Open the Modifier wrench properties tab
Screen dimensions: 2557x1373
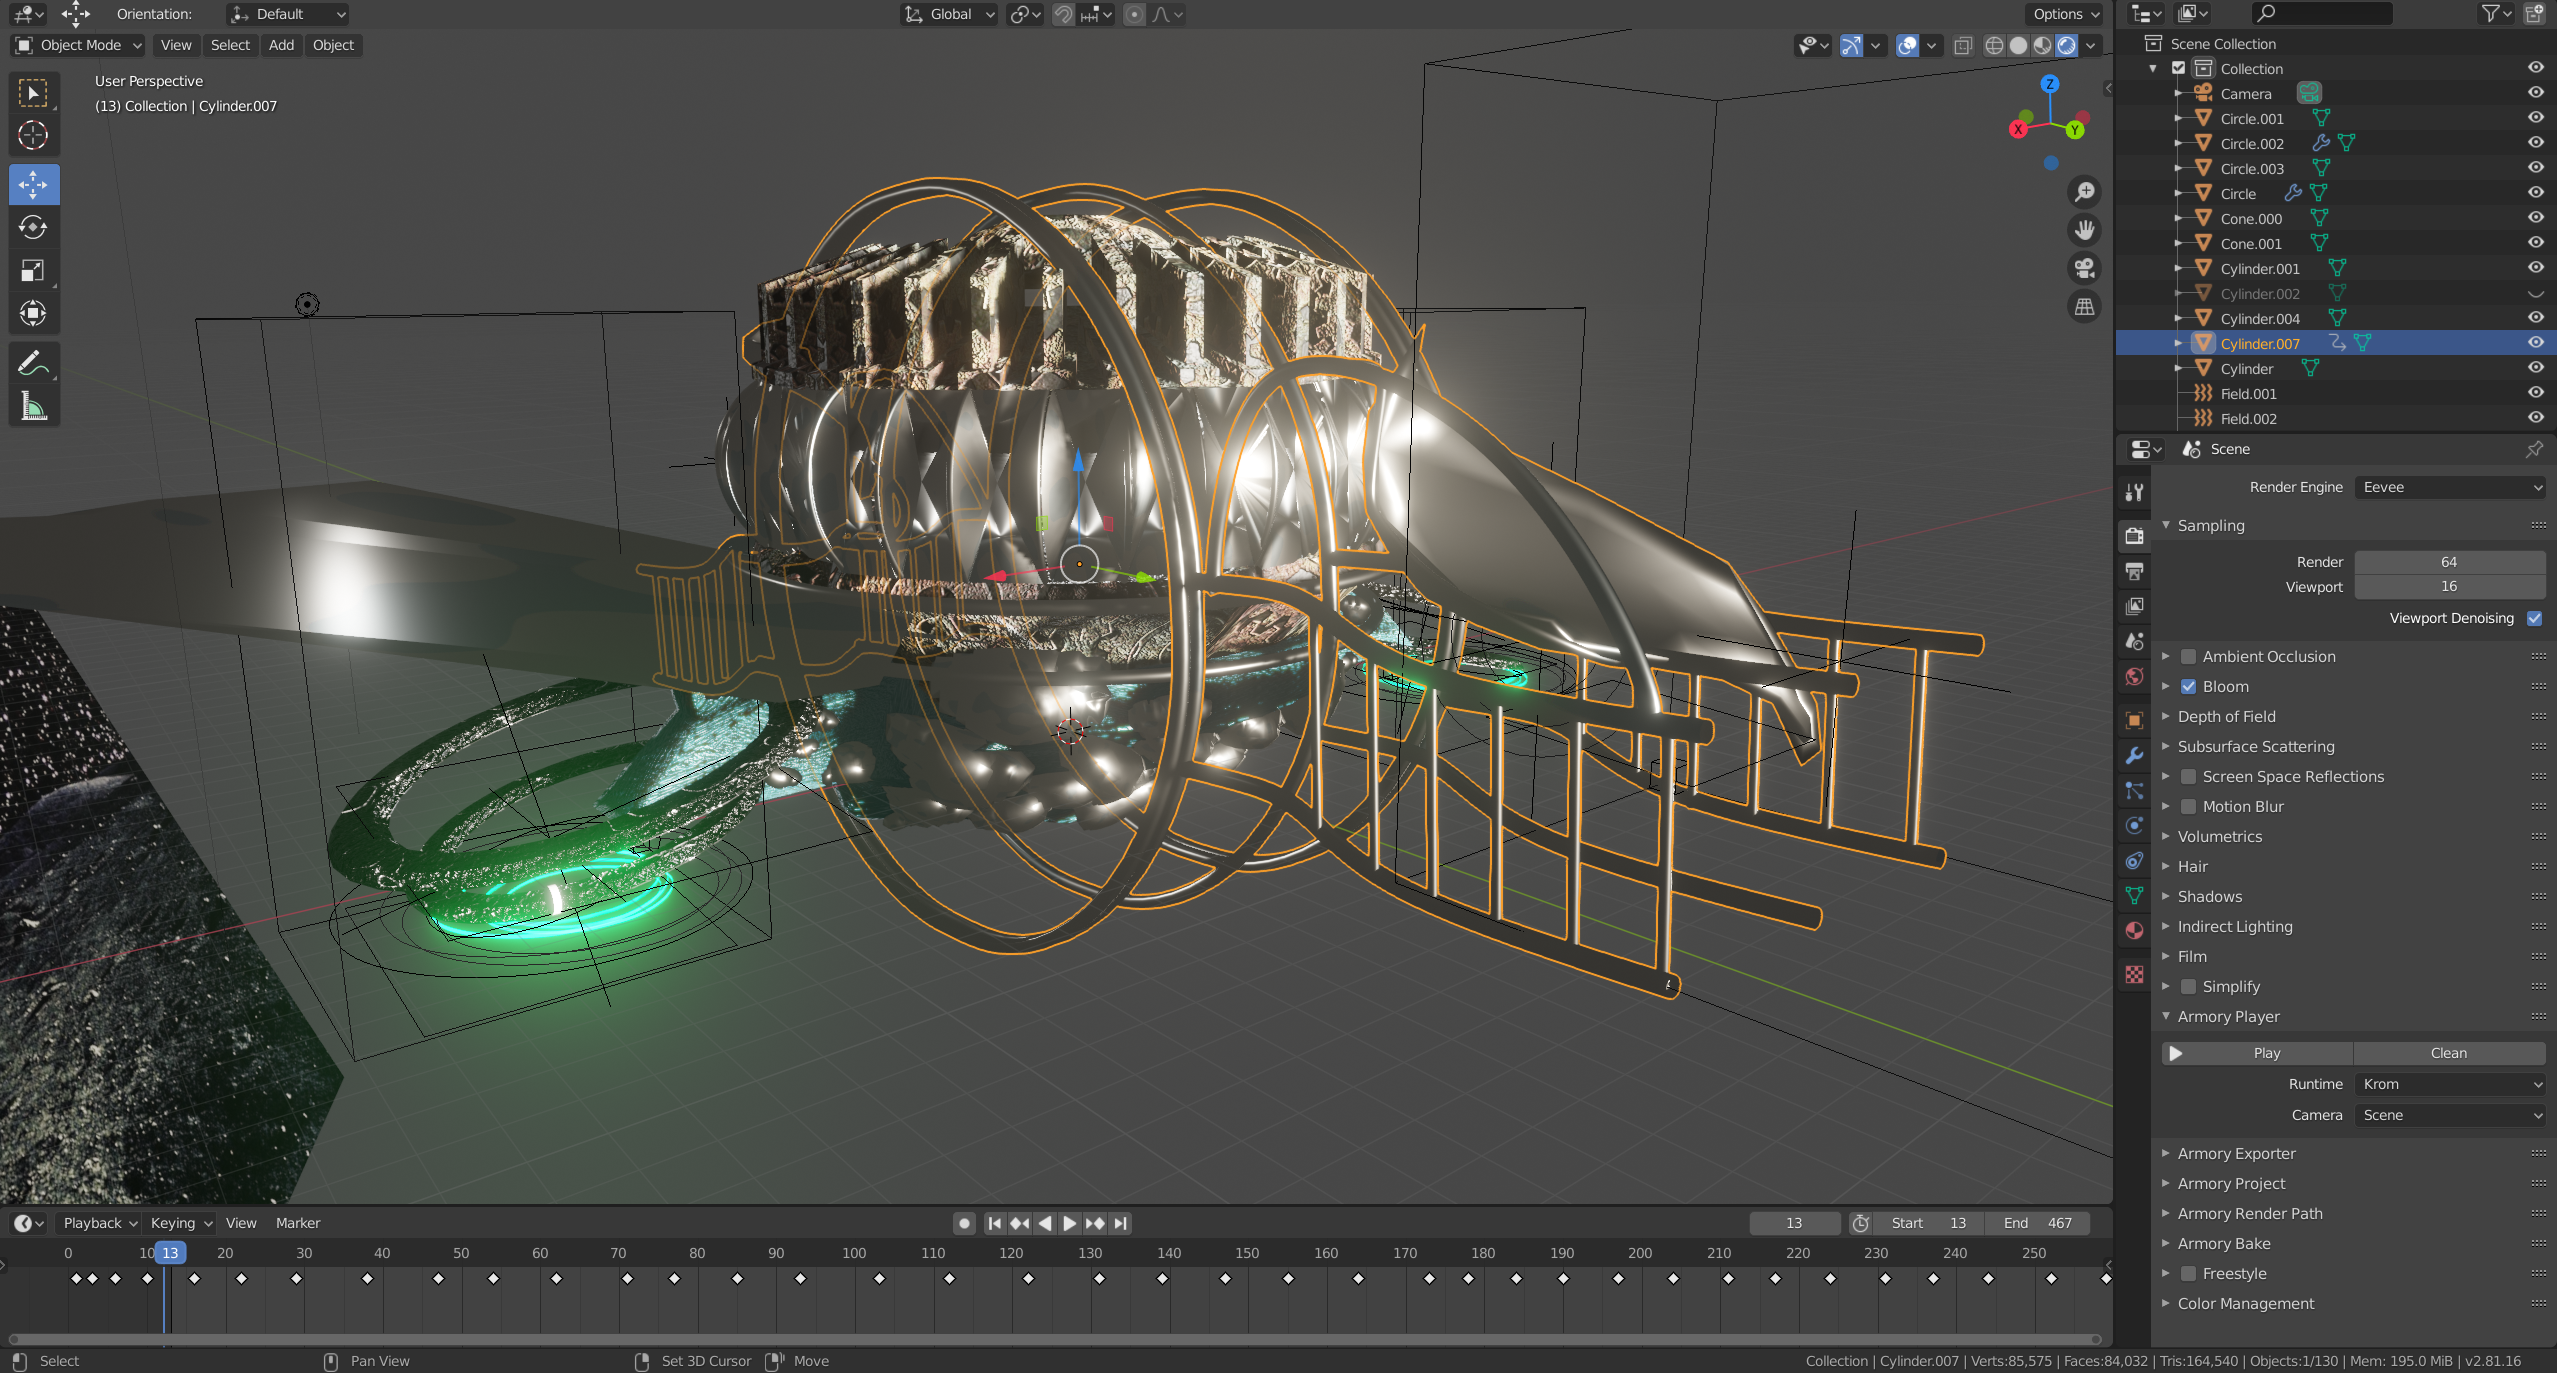[x=2134, y=755]
